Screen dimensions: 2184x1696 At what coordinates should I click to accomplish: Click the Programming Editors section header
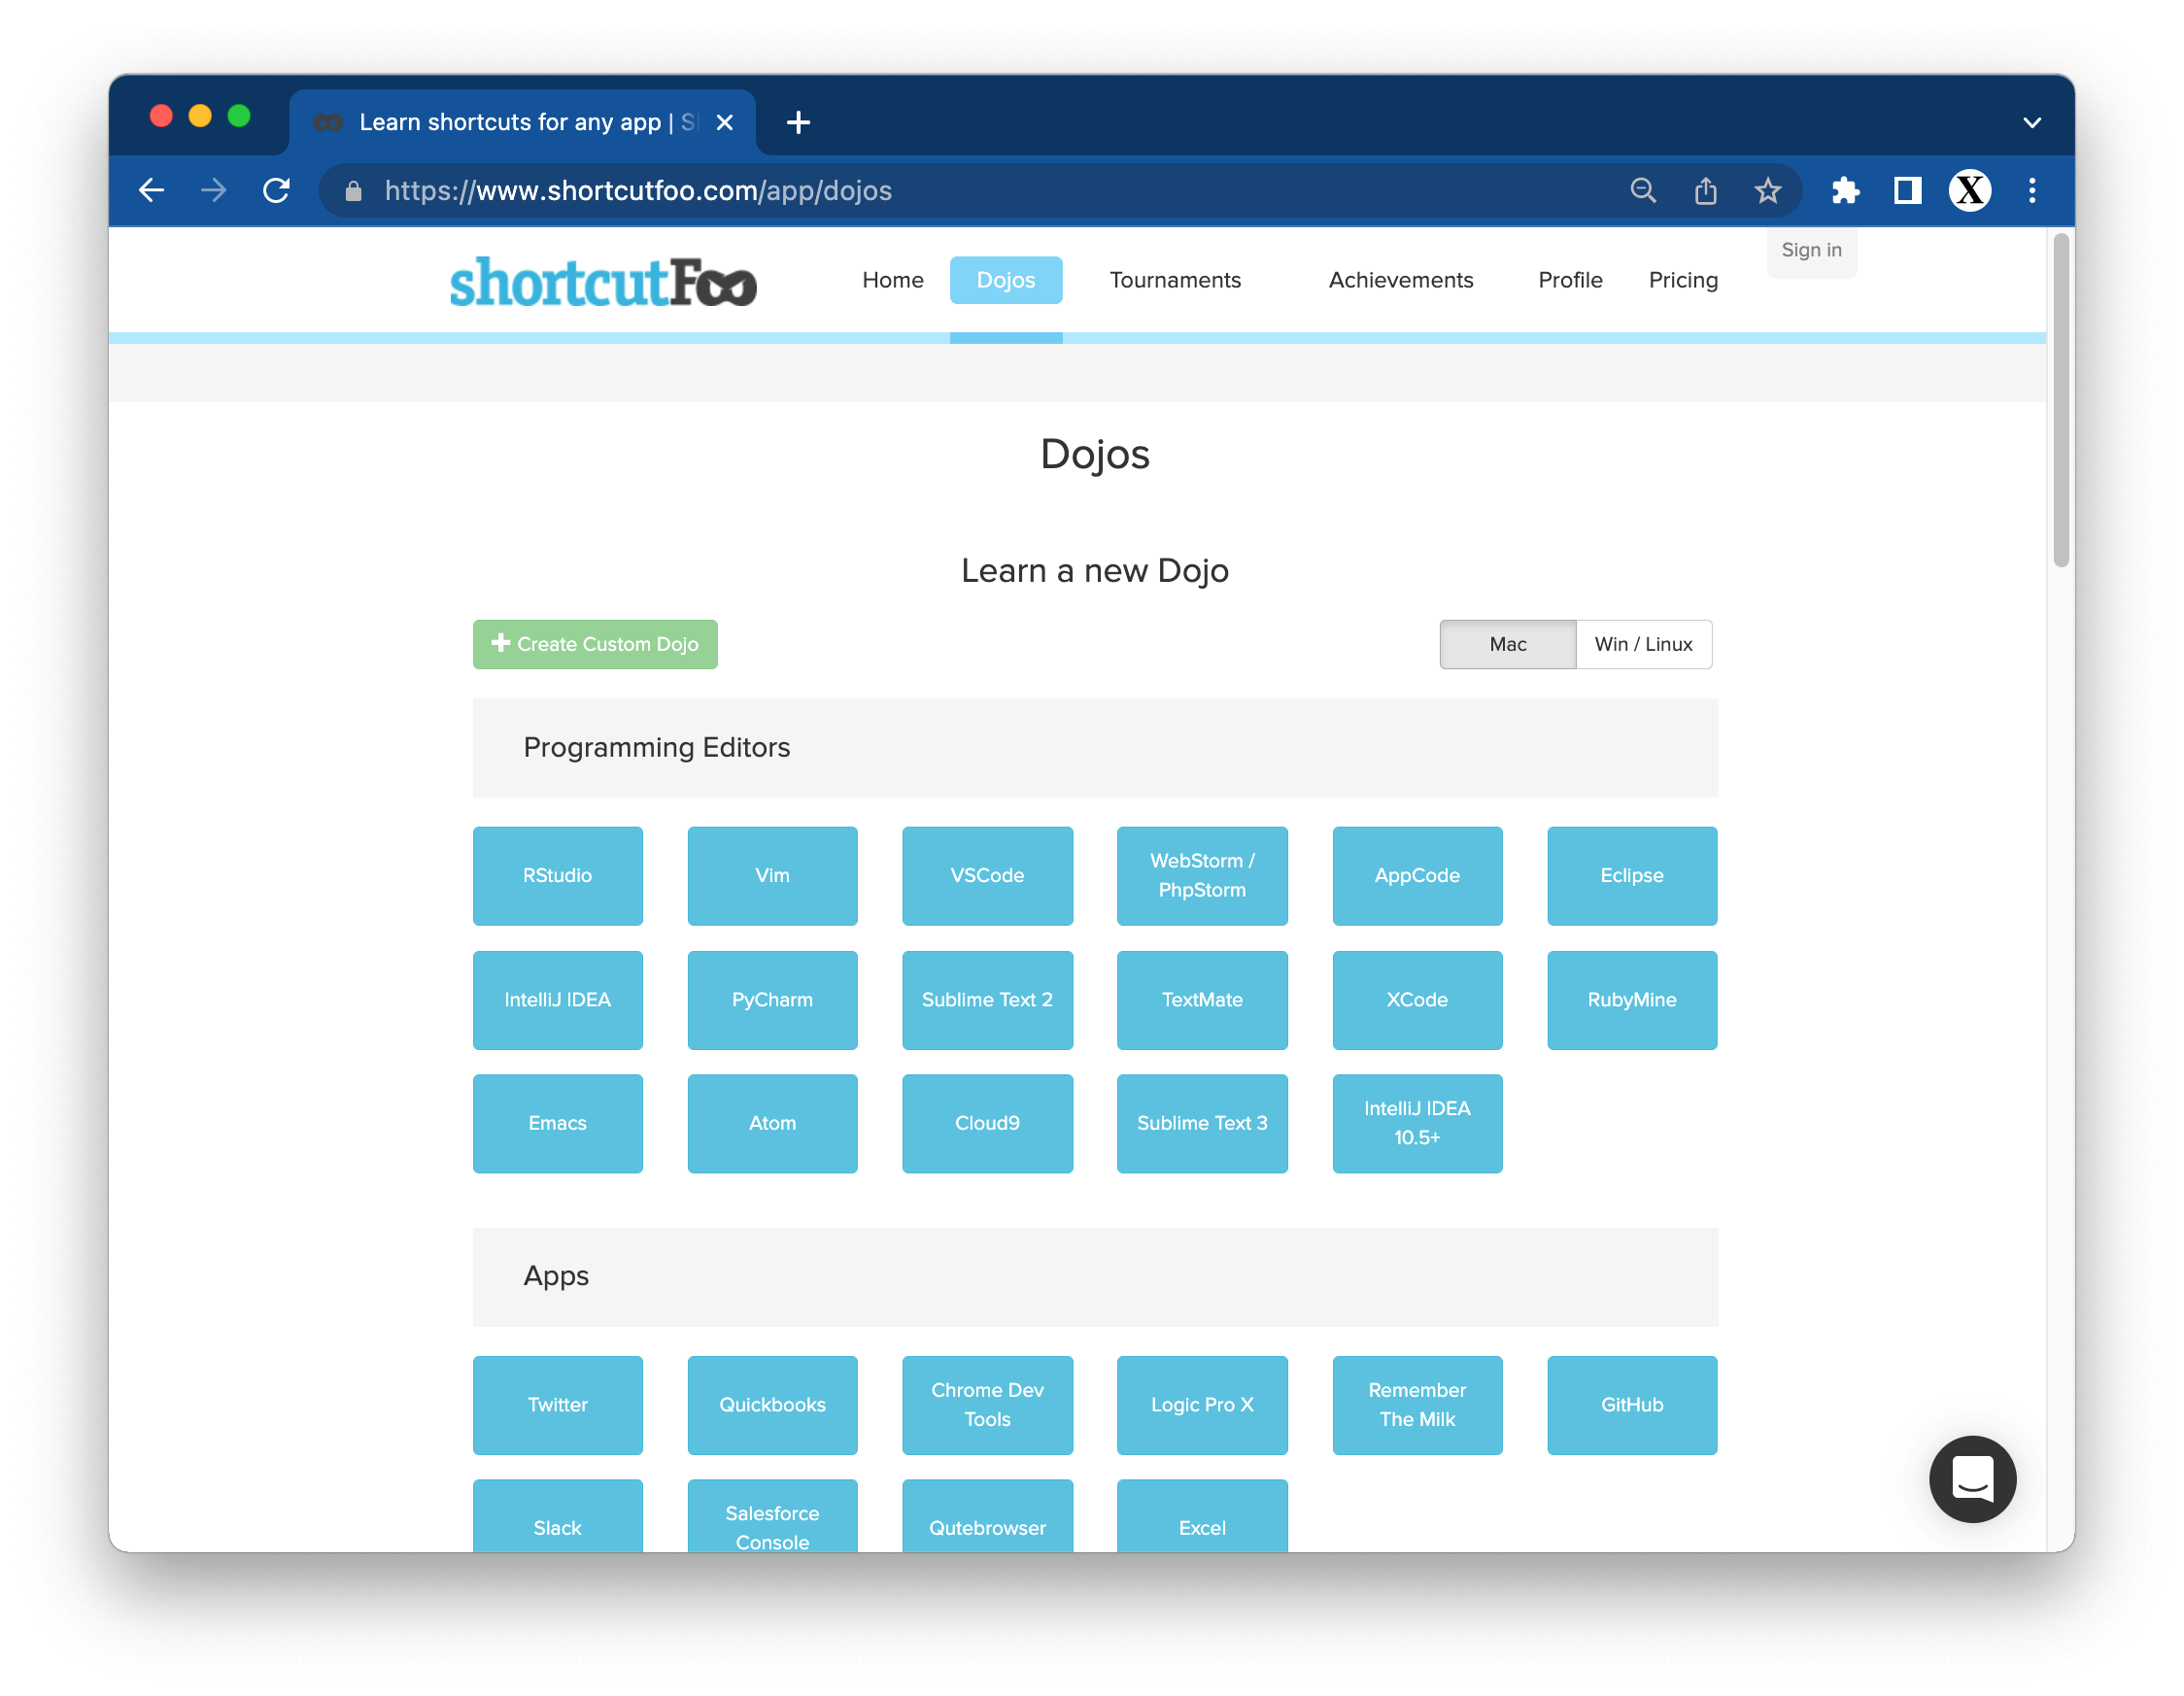(x=1095, y=748)
